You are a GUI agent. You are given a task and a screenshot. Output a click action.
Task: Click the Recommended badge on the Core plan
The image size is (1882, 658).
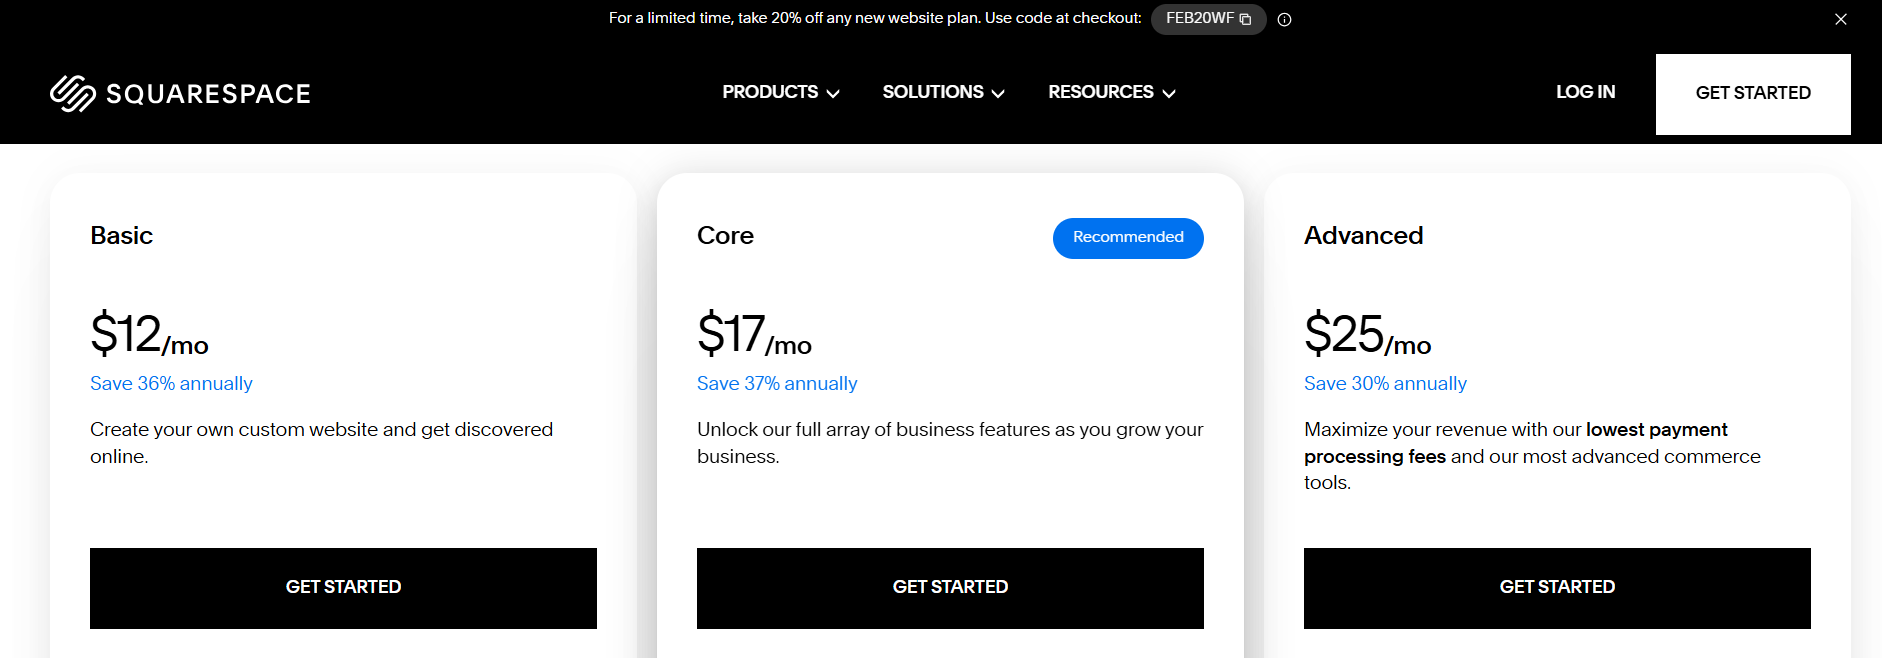point(1128,238)
